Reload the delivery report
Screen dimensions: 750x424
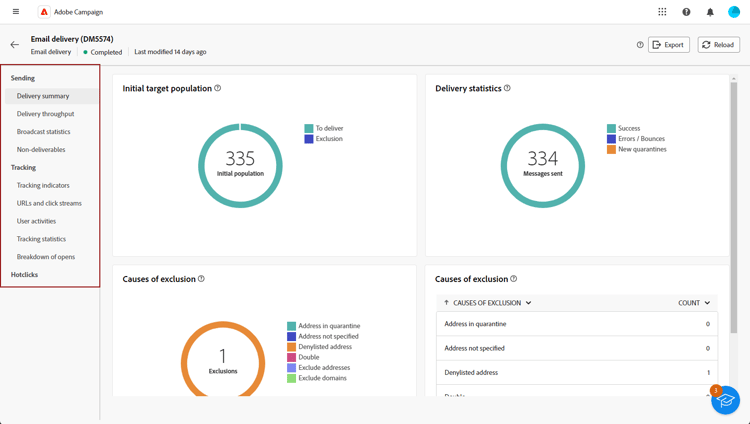(718, 45)
